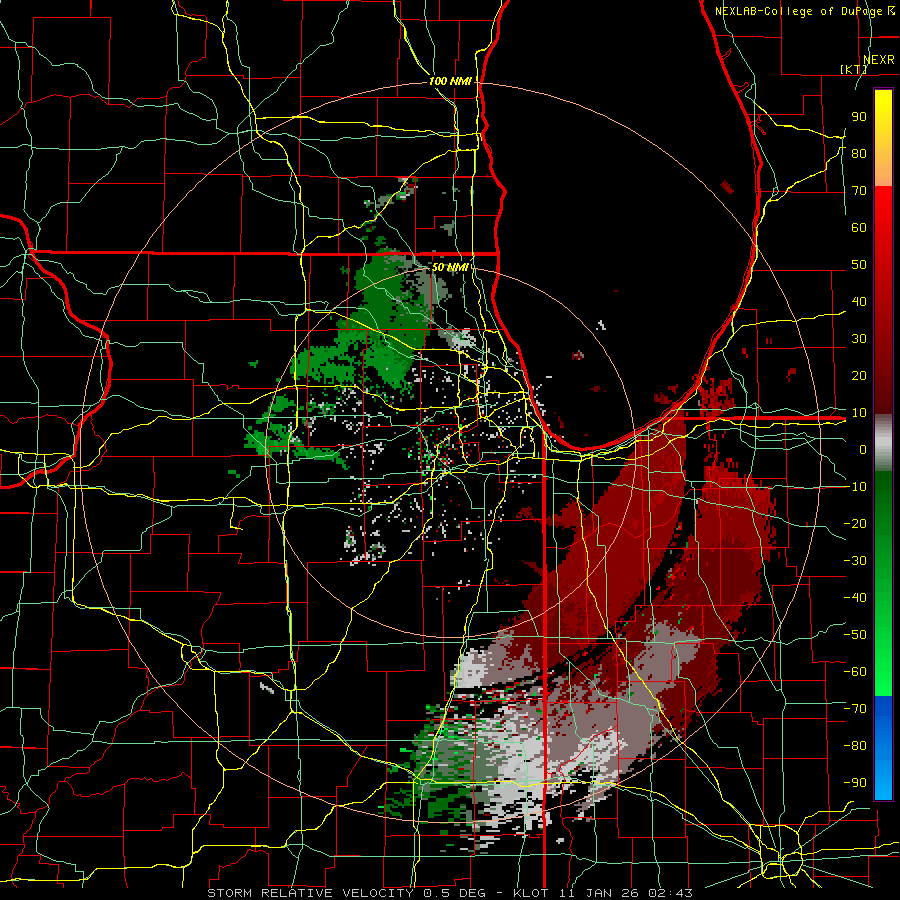The width and height of the screenshot is (900, 900).
Task: Click the -50 value on the velocity scale
Action: (855, 634)
